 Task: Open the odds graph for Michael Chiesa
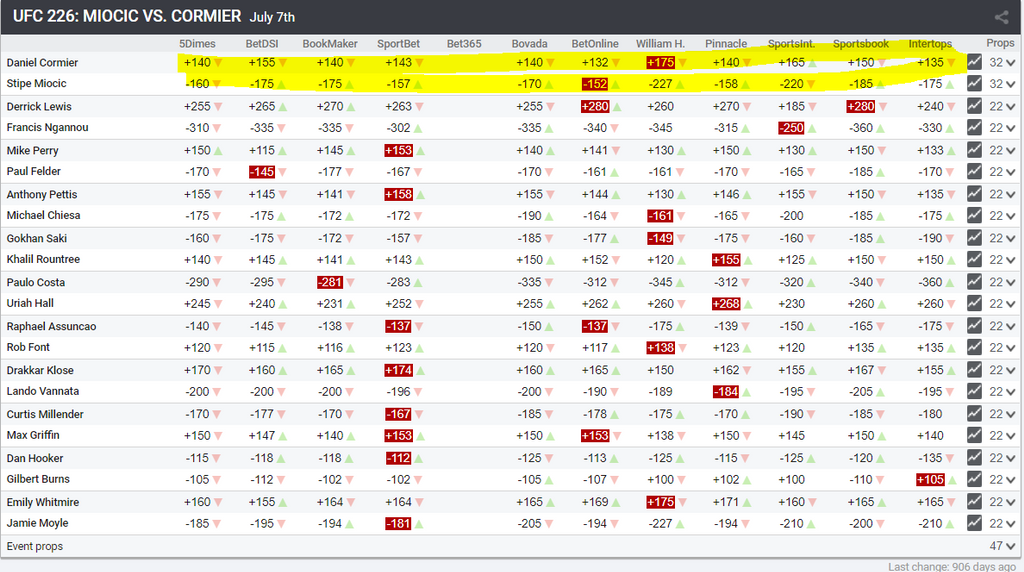974,215
